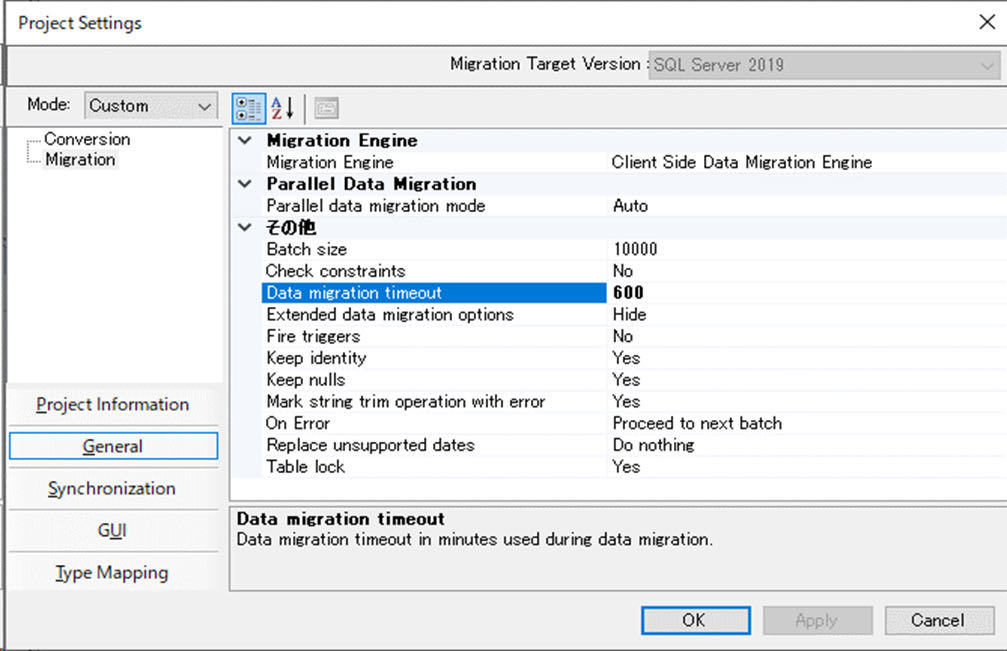Select Migration in the settings tree
This screenshot has height=651, width=1007.
[x=80, y=159]
